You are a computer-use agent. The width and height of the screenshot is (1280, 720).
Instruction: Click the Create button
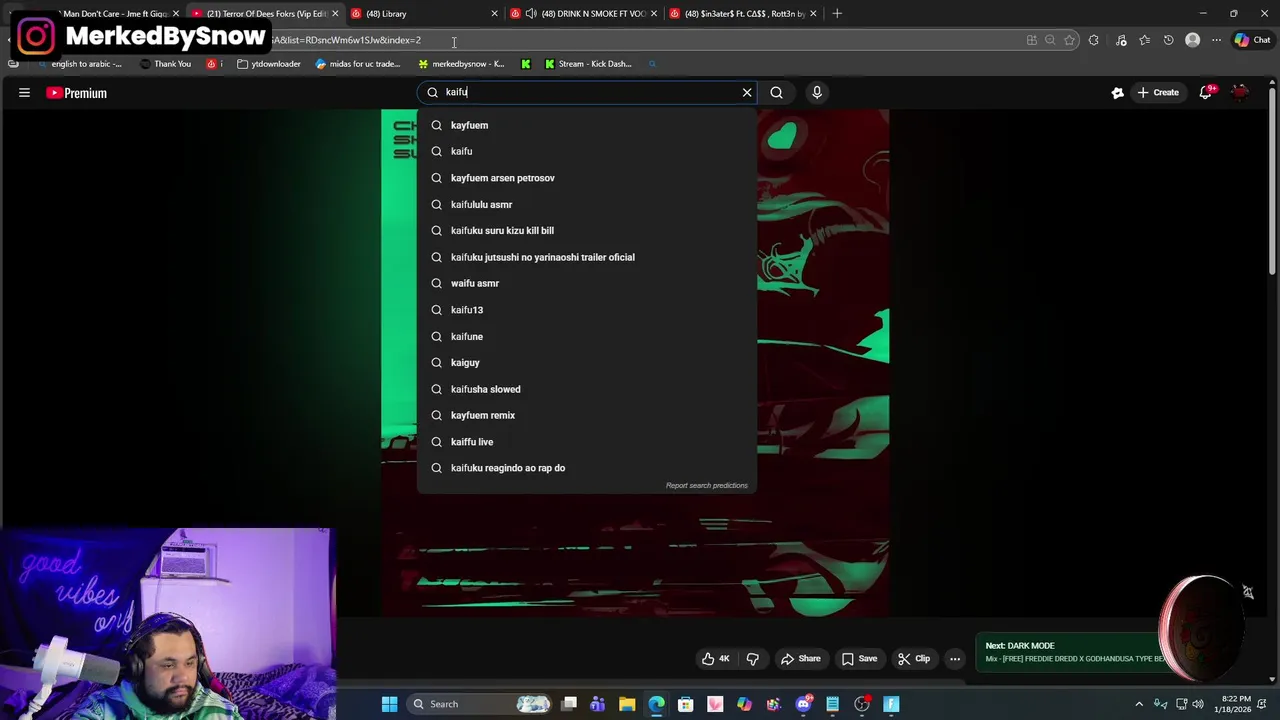coord(1158,92)
